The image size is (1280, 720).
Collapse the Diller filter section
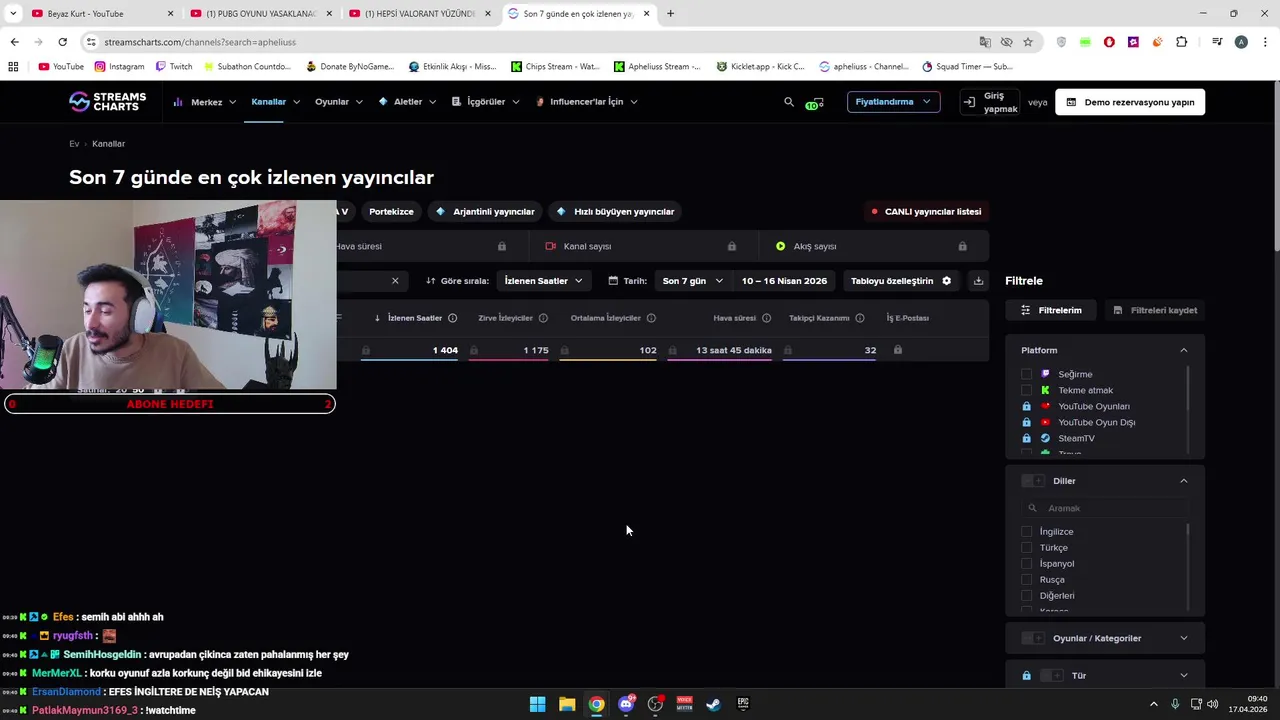[1184, 481]
